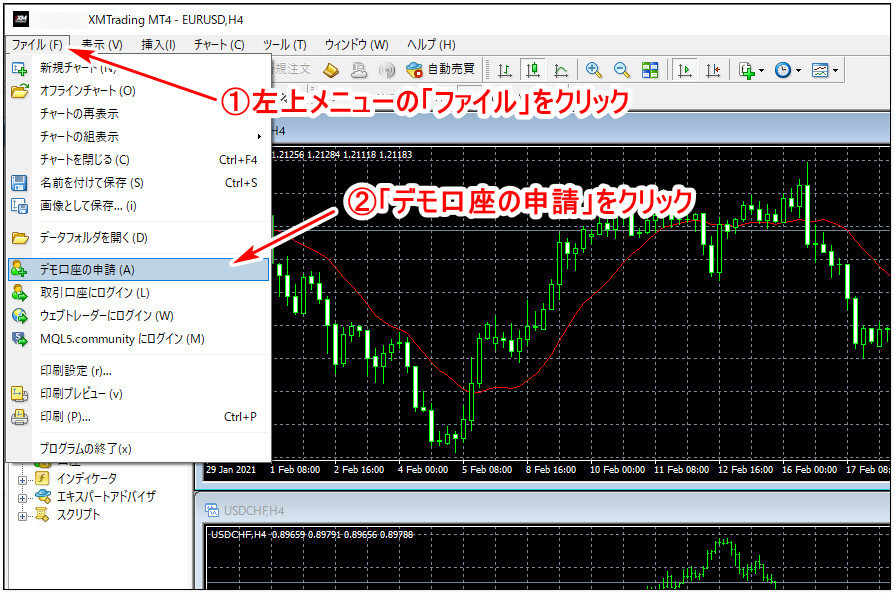Open the indicators list dropdown icon

click(751, 70)
